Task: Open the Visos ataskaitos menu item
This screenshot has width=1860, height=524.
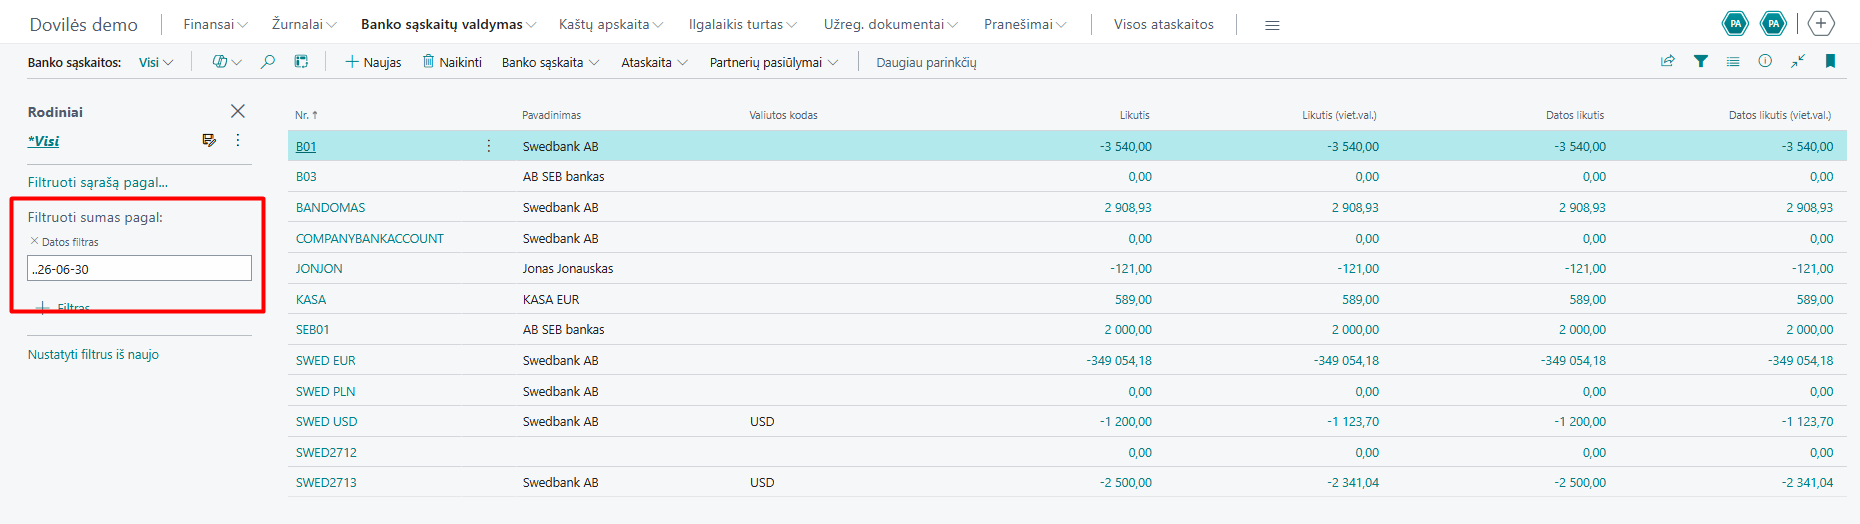Action: click(x=1164, y=24)
